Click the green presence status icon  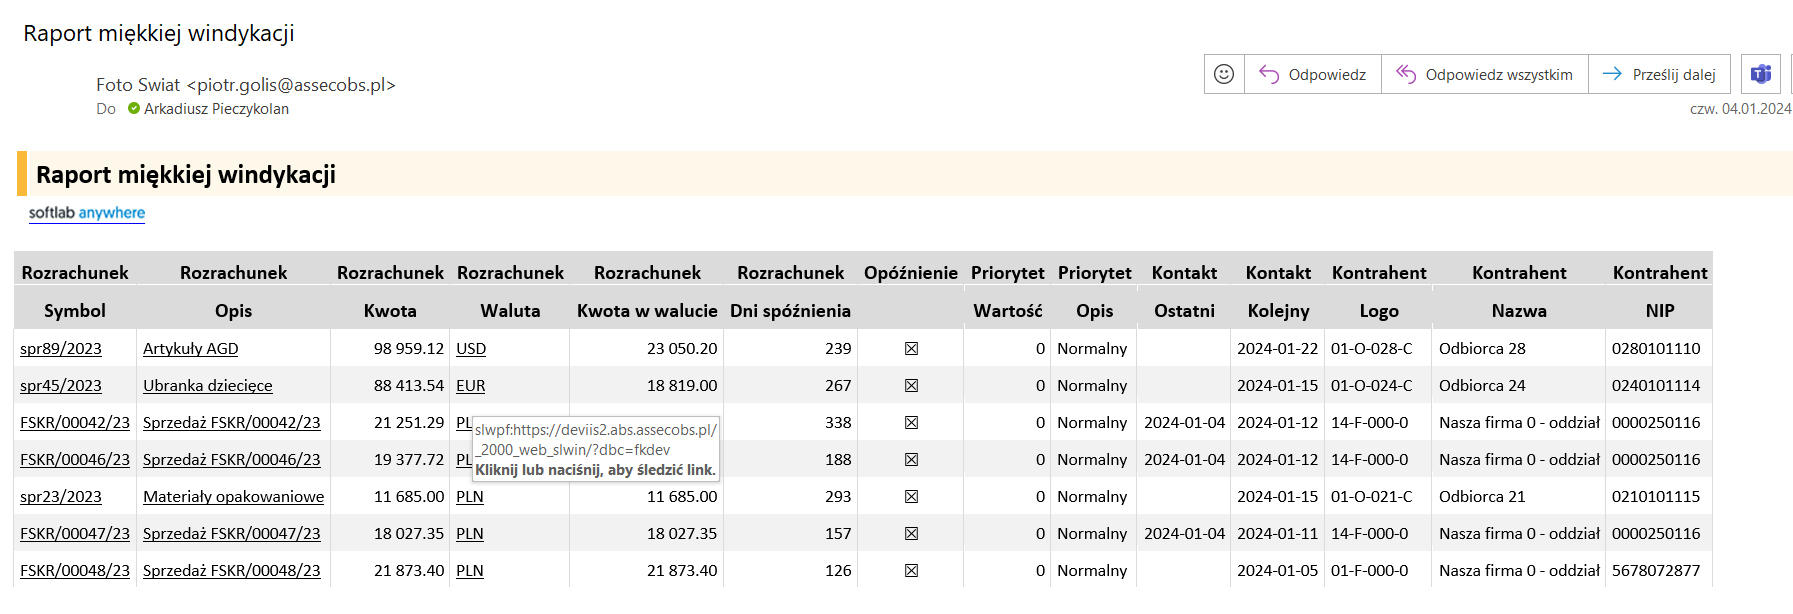[x=134, y=109]
